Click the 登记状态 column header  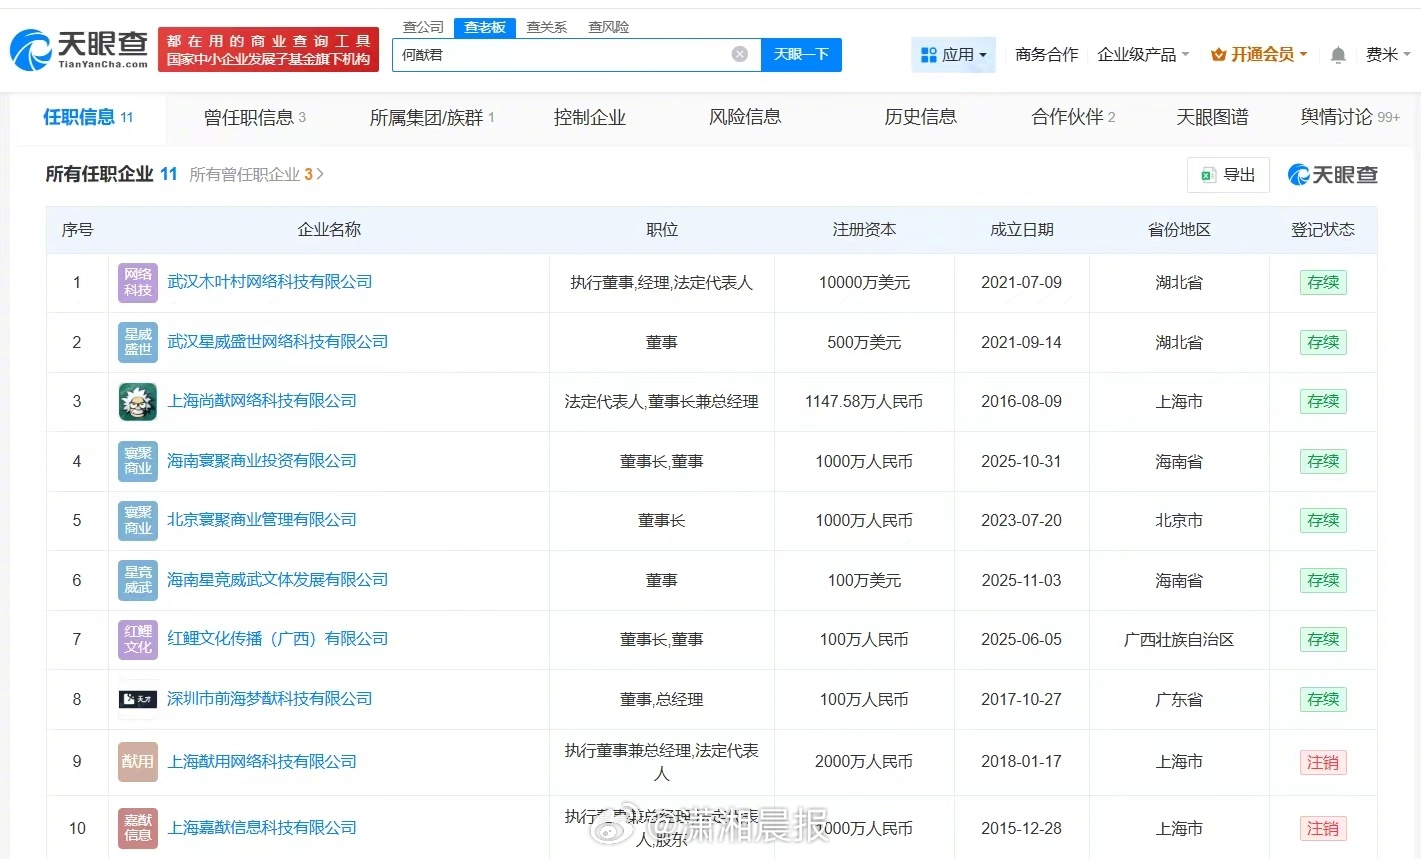pyautogui.click(x=1323, y=230)
